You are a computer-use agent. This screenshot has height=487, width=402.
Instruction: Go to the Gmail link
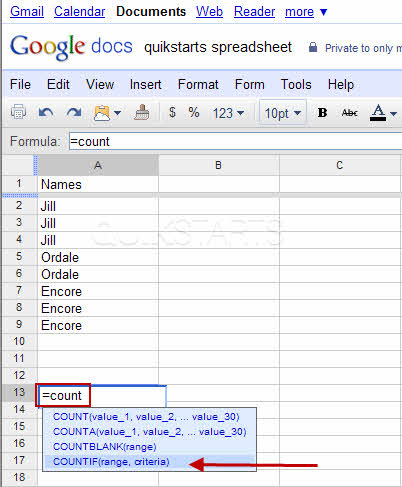point(27,12)
